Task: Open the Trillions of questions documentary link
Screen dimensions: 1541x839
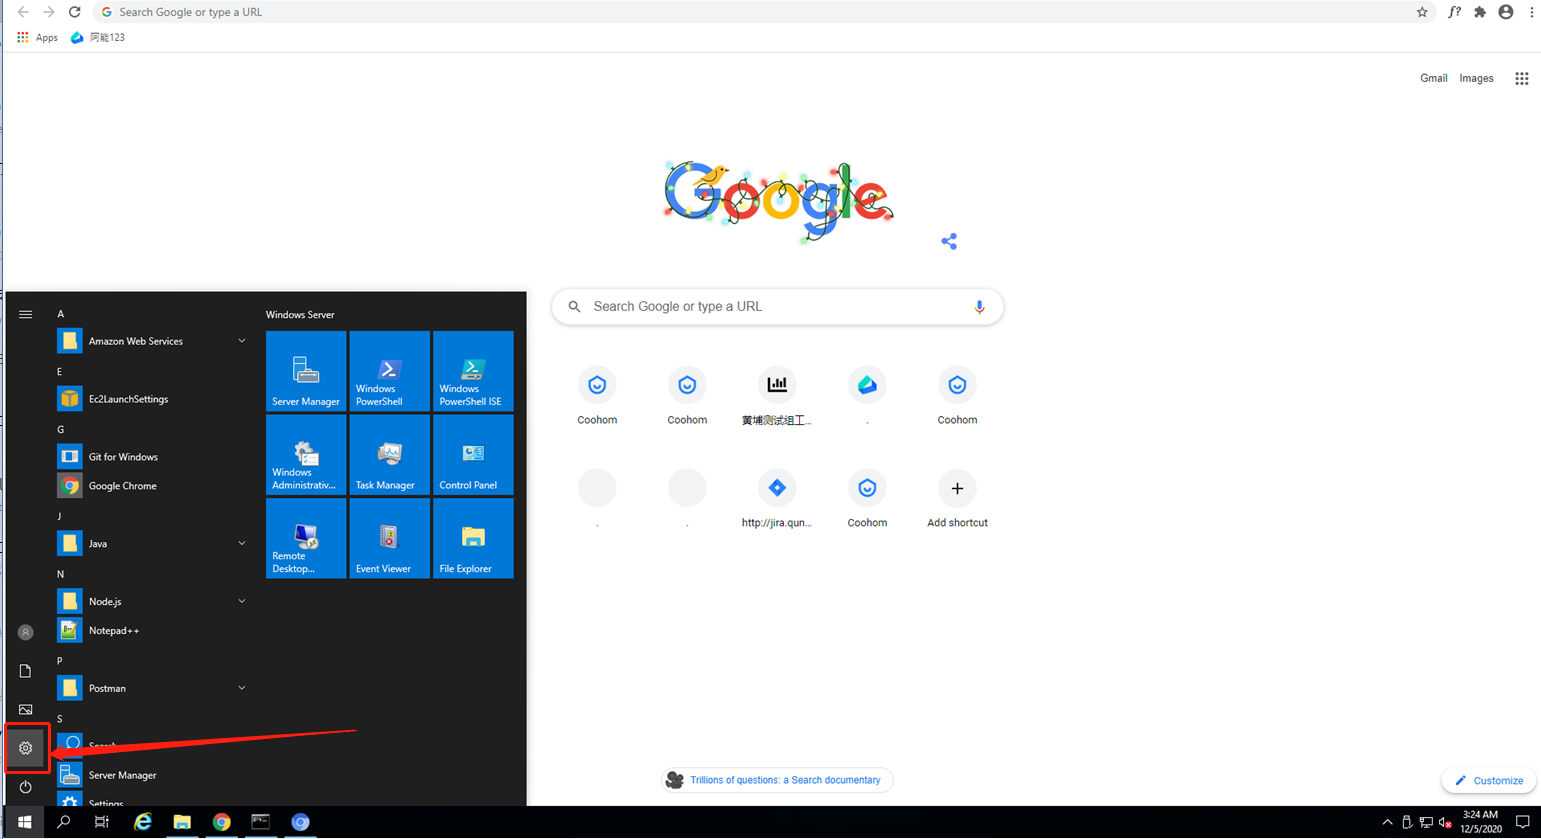Action: pyautogui.click(x=777, y=780)
